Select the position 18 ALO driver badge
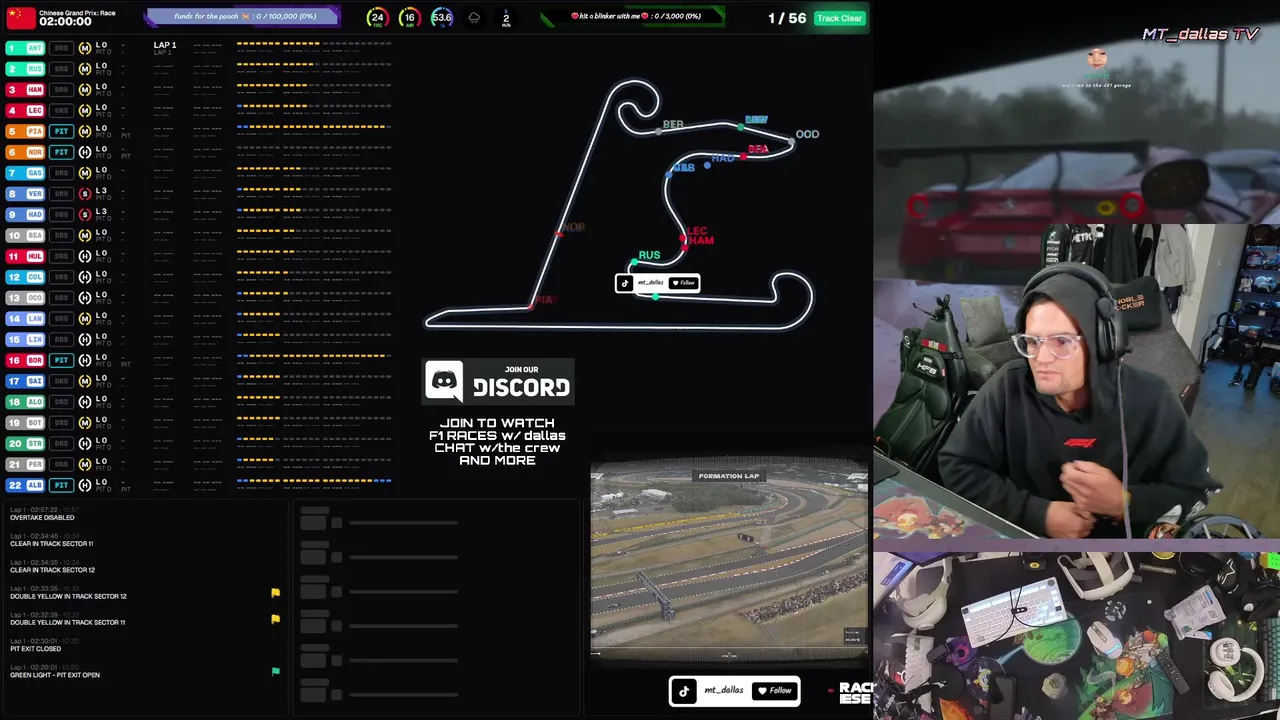Image resolution: width=1280 pixels, height=720 pixels. [x=25, y=402]
